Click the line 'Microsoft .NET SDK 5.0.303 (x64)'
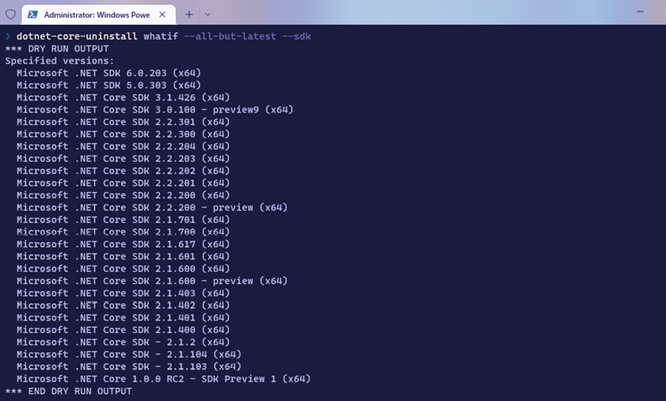Viewport: 666px width, 401px height. click(x=109, y=85)
